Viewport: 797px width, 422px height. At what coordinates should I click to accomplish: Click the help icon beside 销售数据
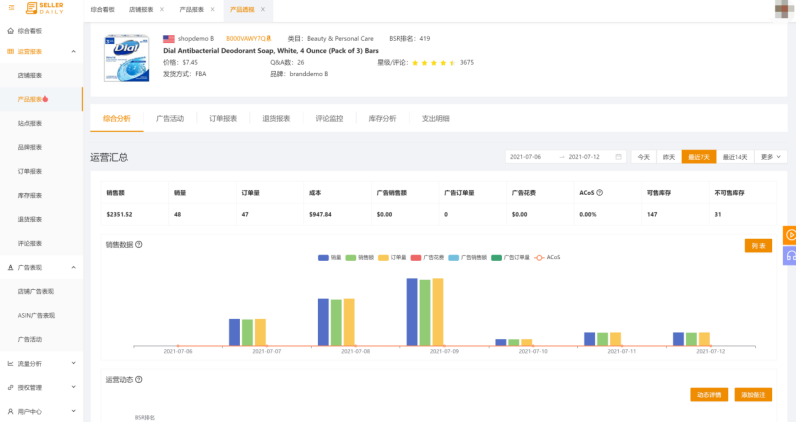pyautogui.click(x=138, y=244)
